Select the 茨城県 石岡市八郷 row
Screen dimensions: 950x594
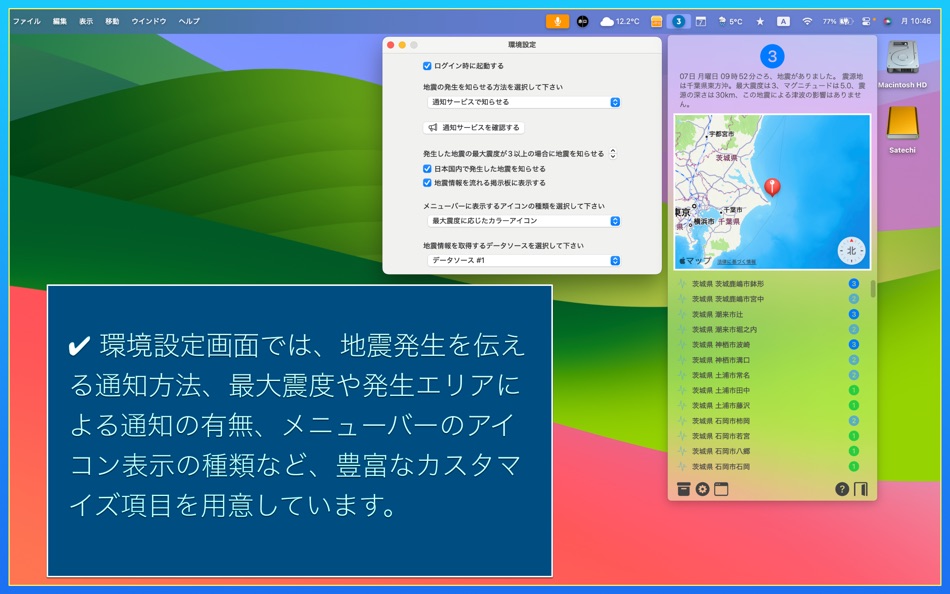[x=768, y=451]
